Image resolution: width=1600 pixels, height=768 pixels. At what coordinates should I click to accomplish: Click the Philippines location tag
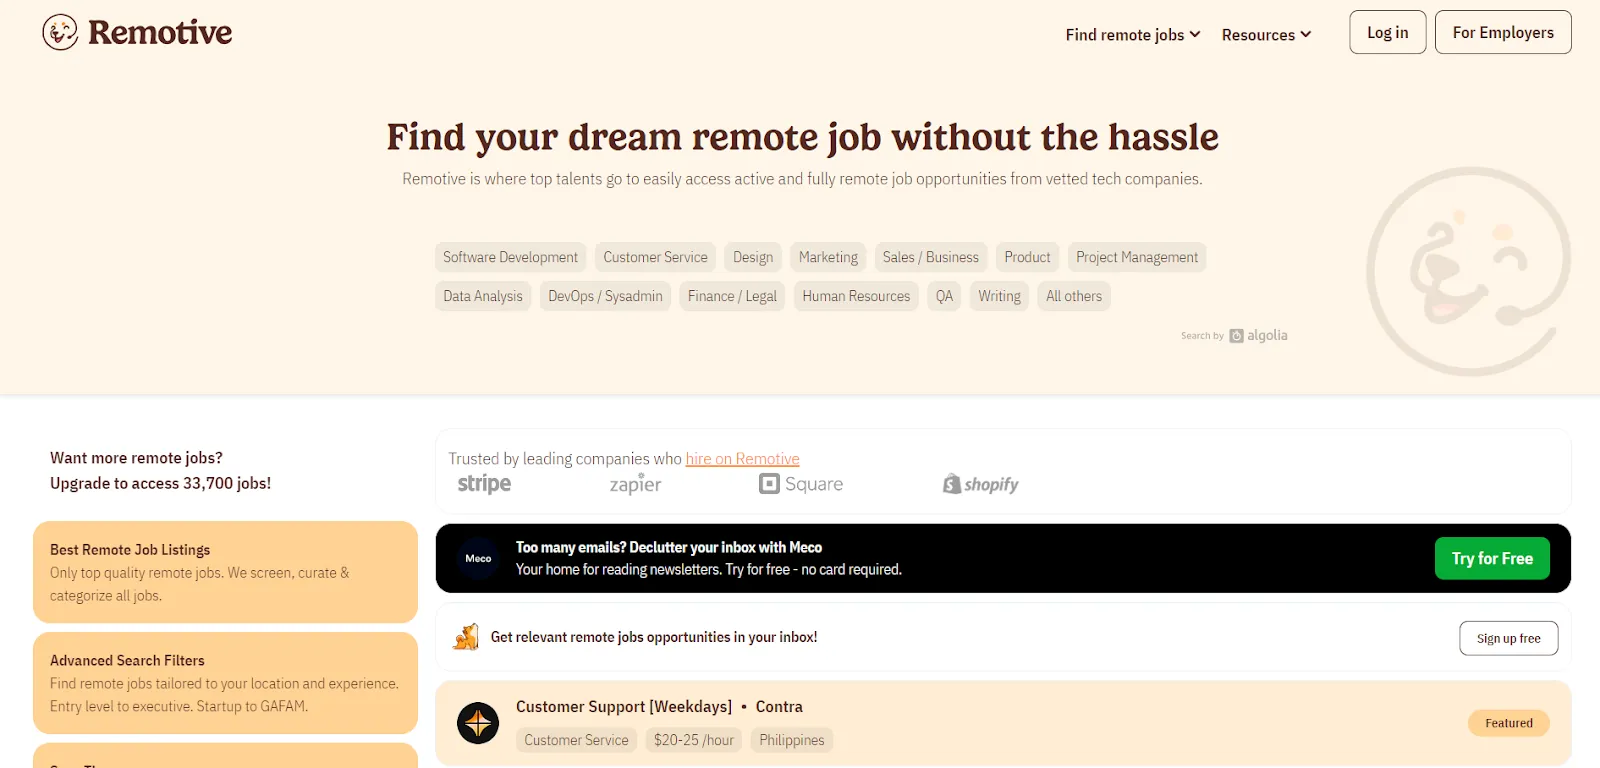(x=792, y=740)
